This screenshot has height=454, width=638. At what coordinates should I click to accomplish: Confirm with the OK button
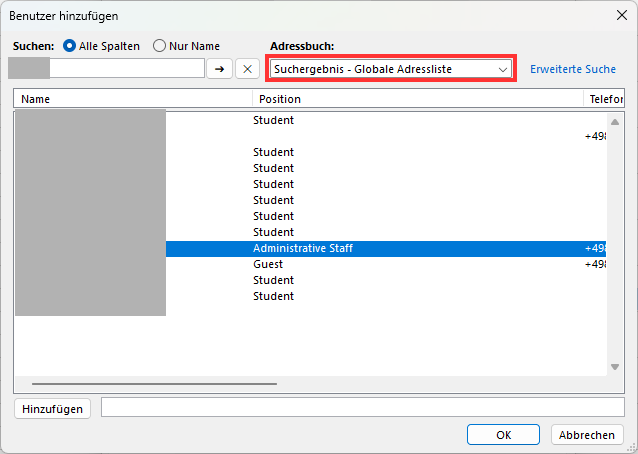point(503,435)
